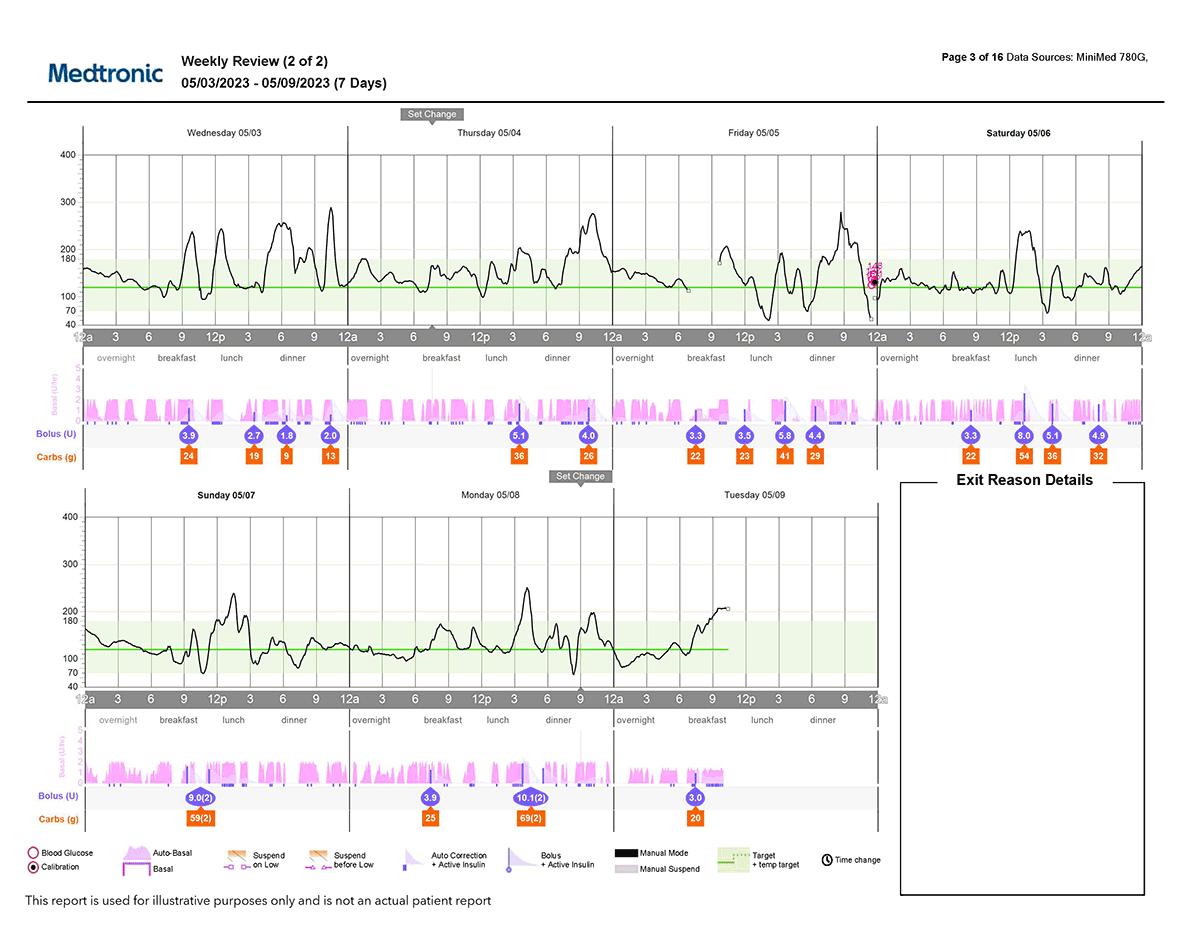Click the black Manual Mode swatch
This screenshot has height=927, width=1200.
pos(624,853)
